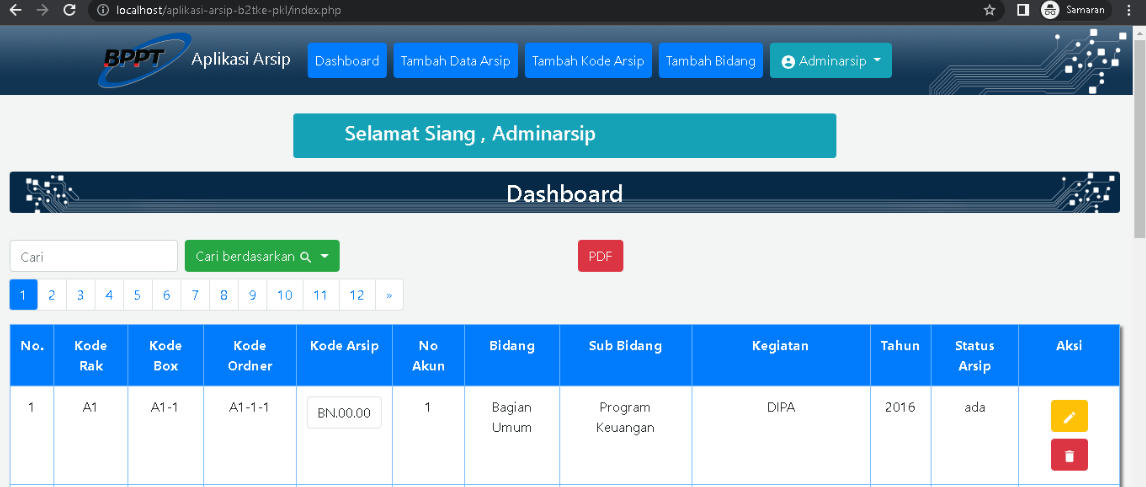Click the Kode Ordner column header
Image resolution: width=1146 pixels, height=487 pixels.
(x=250, y=355)
